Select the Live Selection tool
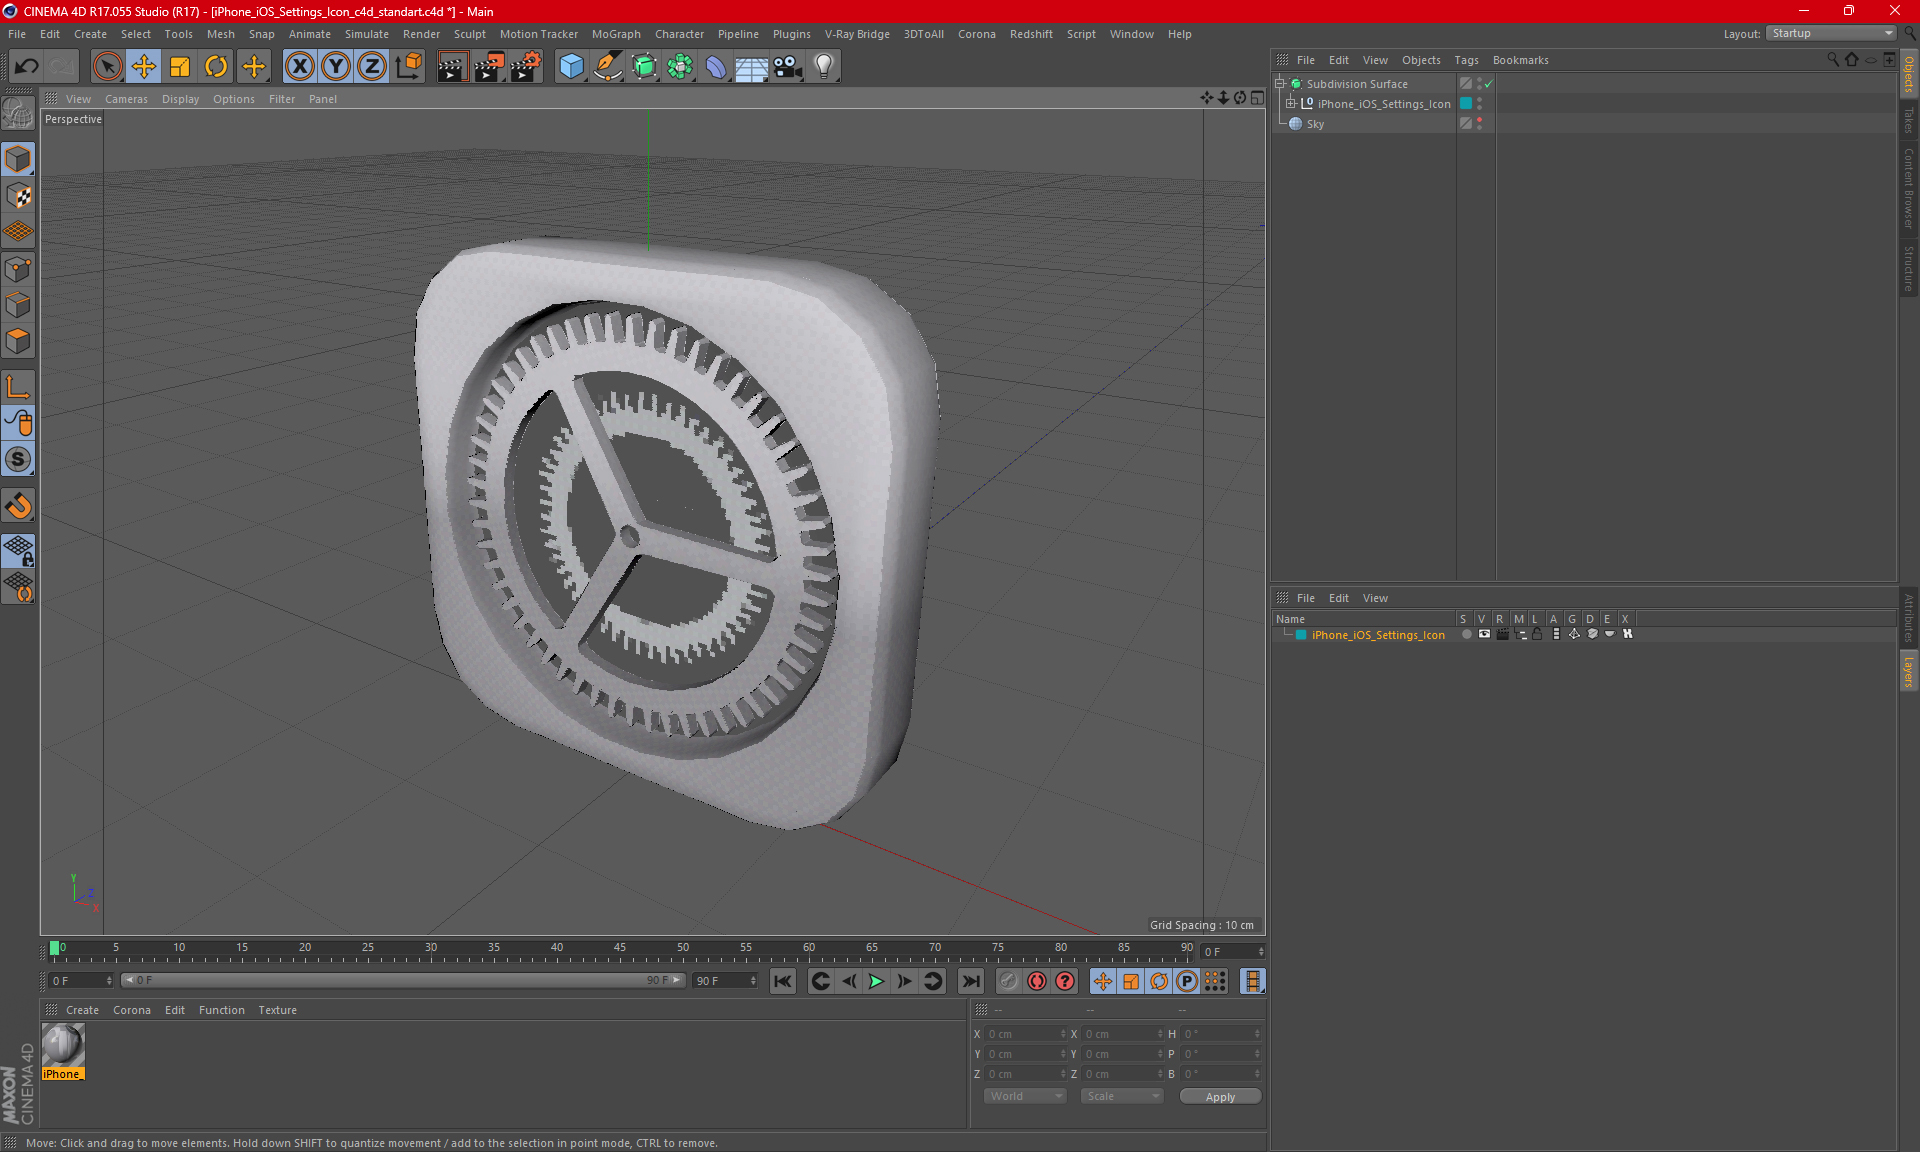This screenshot has height=1152, width=1920. click(107, 66)
